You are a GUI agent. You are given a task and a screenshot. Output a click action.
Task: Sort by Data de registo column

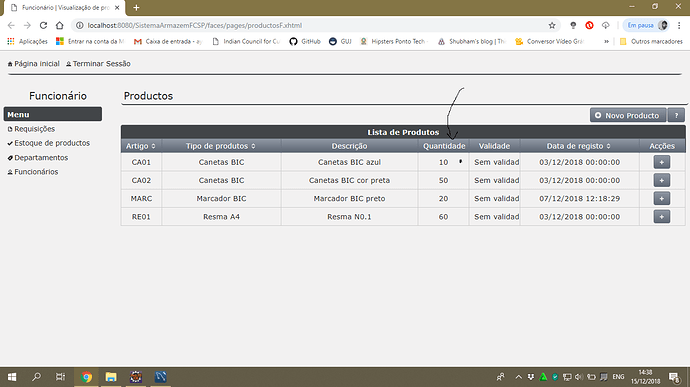579,146
